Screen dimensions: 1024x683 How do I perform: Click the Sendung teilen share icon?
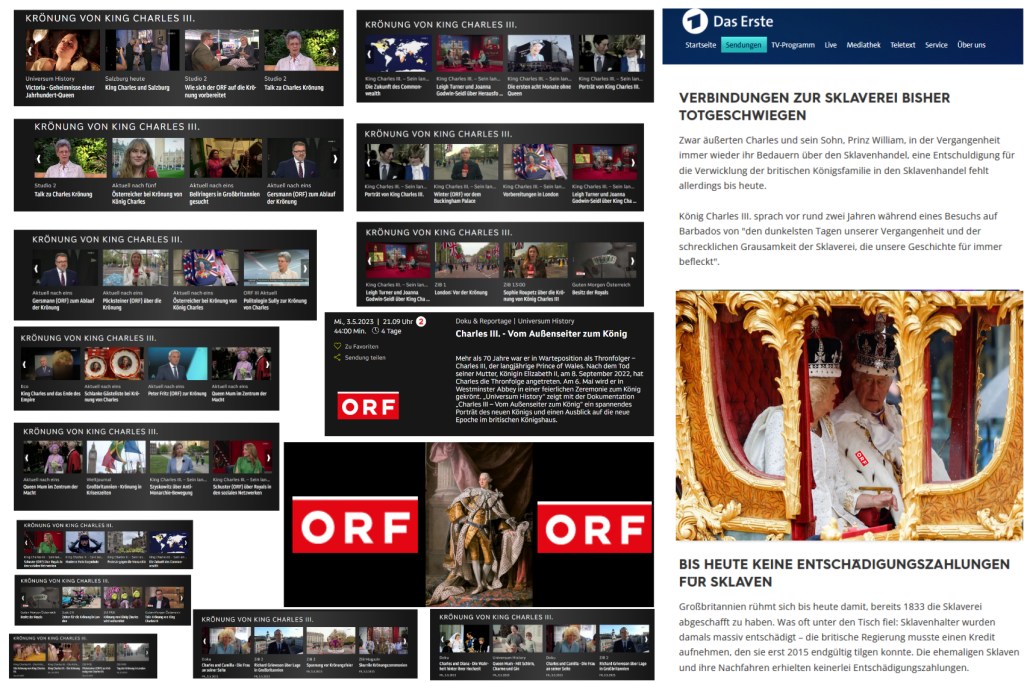(x=338, y=357)
